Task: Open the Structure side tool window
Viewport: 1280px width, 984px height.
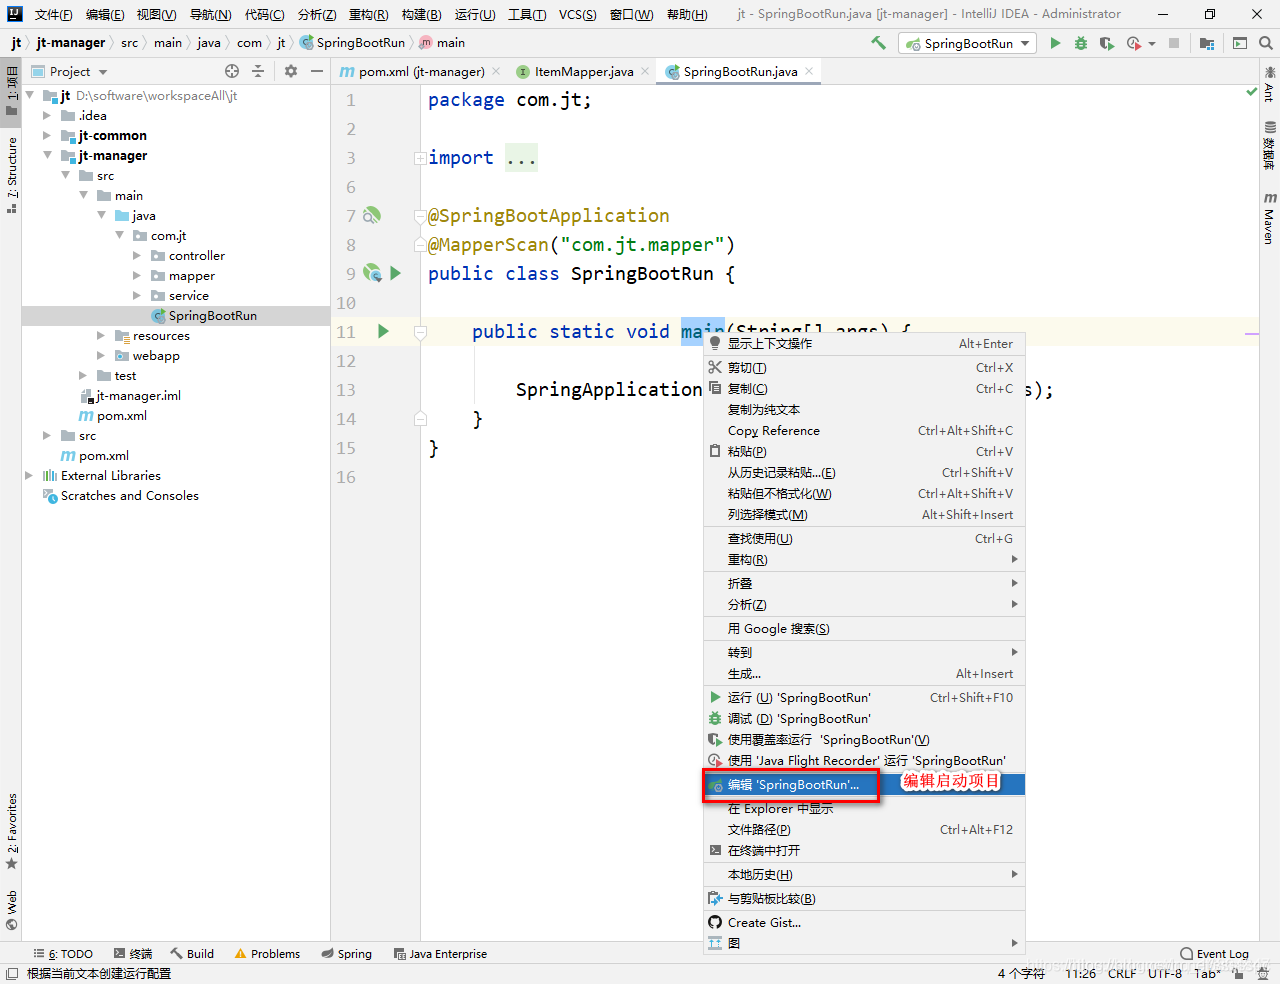Action: click(11, 176)
